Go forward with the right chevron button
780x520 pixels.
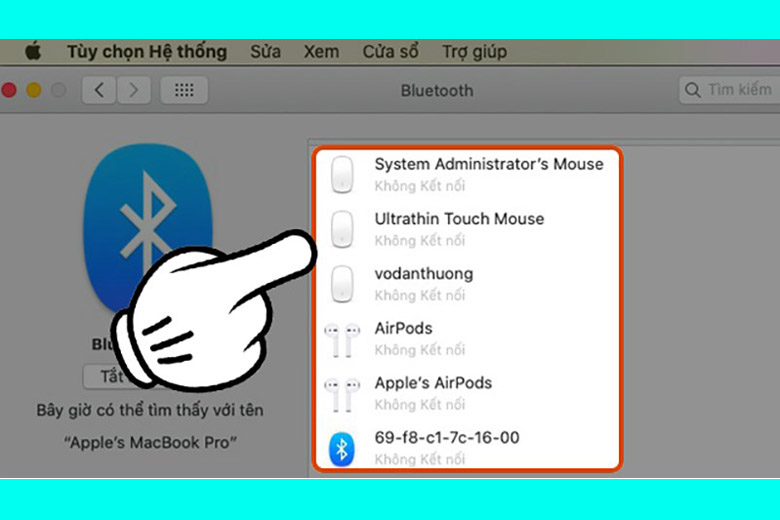[x=134, y=90]
